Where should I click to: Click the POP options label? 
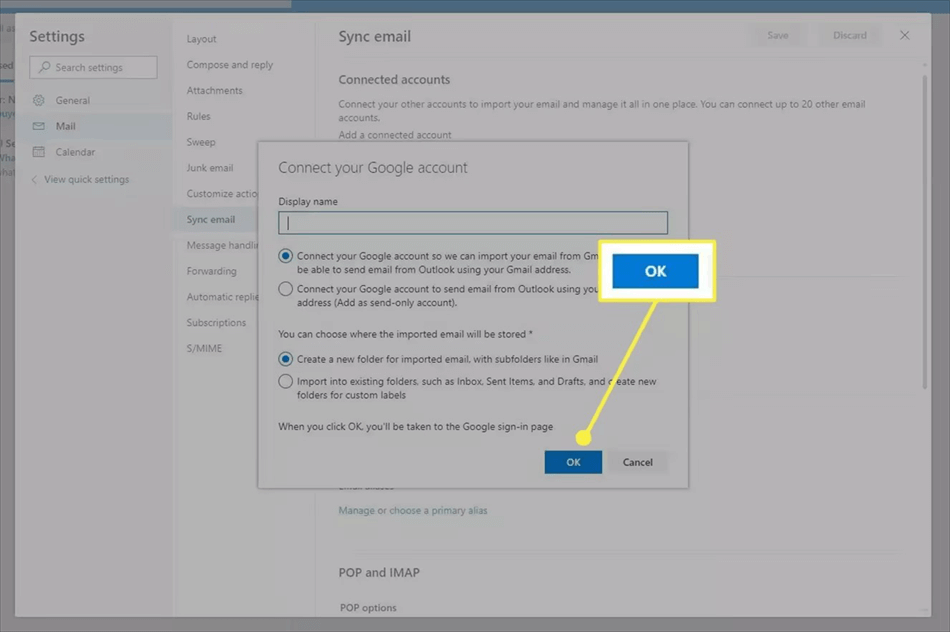pyautogui.click(x=368, y=607)
